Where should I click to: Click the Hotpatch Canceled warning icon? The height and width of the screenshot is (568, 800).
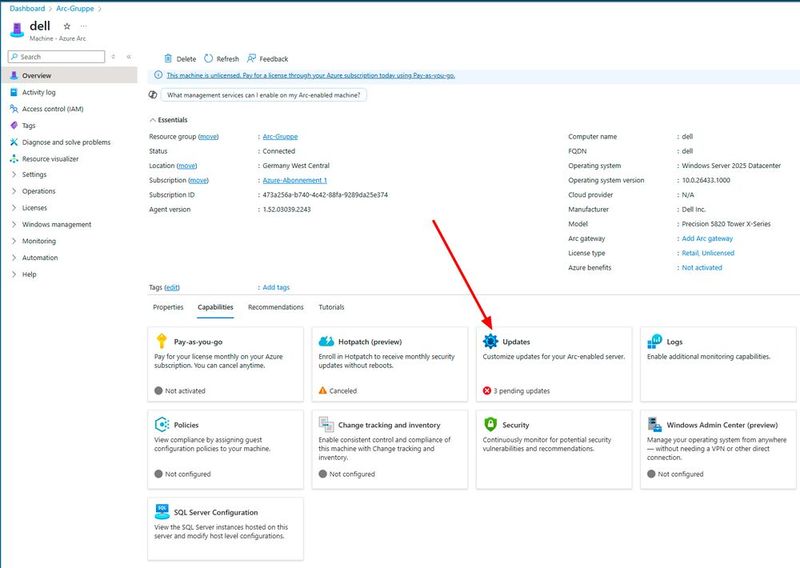click(x=322, y=390)
